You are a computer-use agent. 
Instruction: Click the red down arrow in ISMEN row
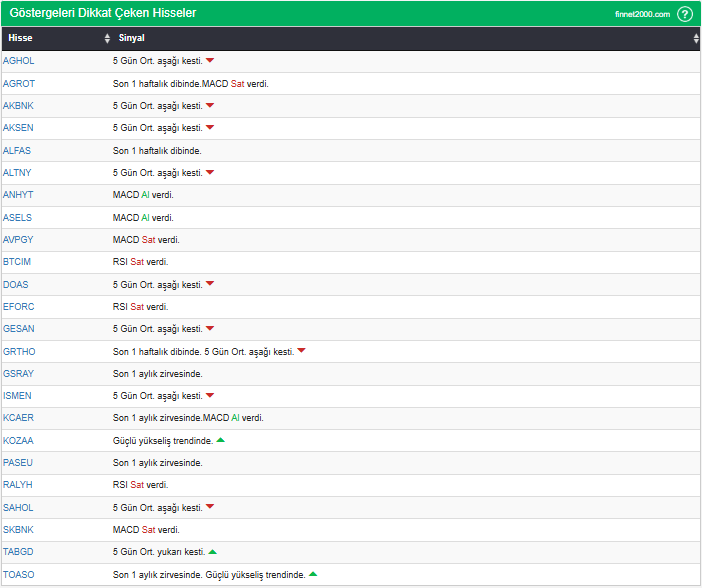[210, 395]
